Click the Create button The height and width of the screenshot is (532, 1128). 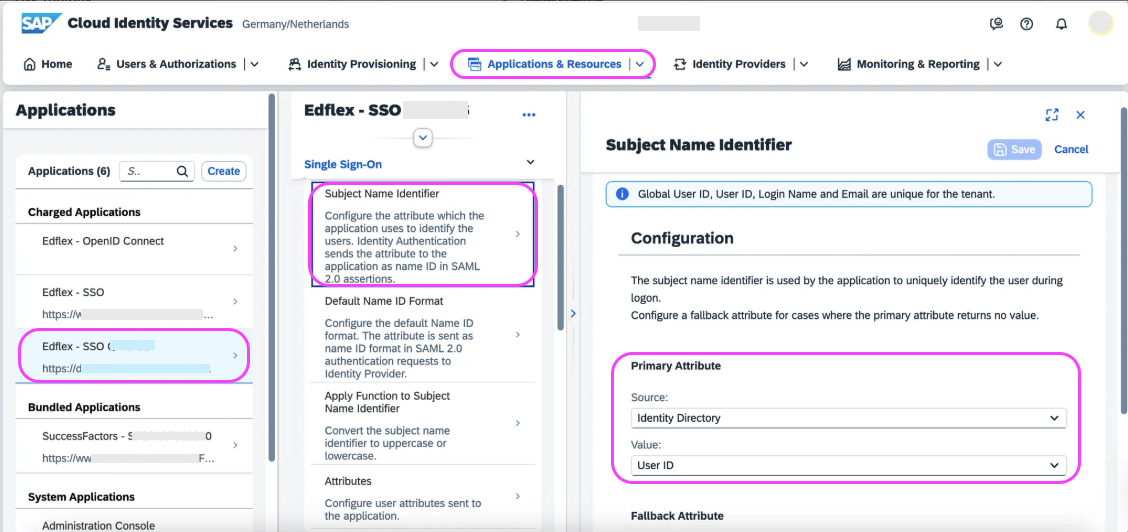[x=224, y=171]
